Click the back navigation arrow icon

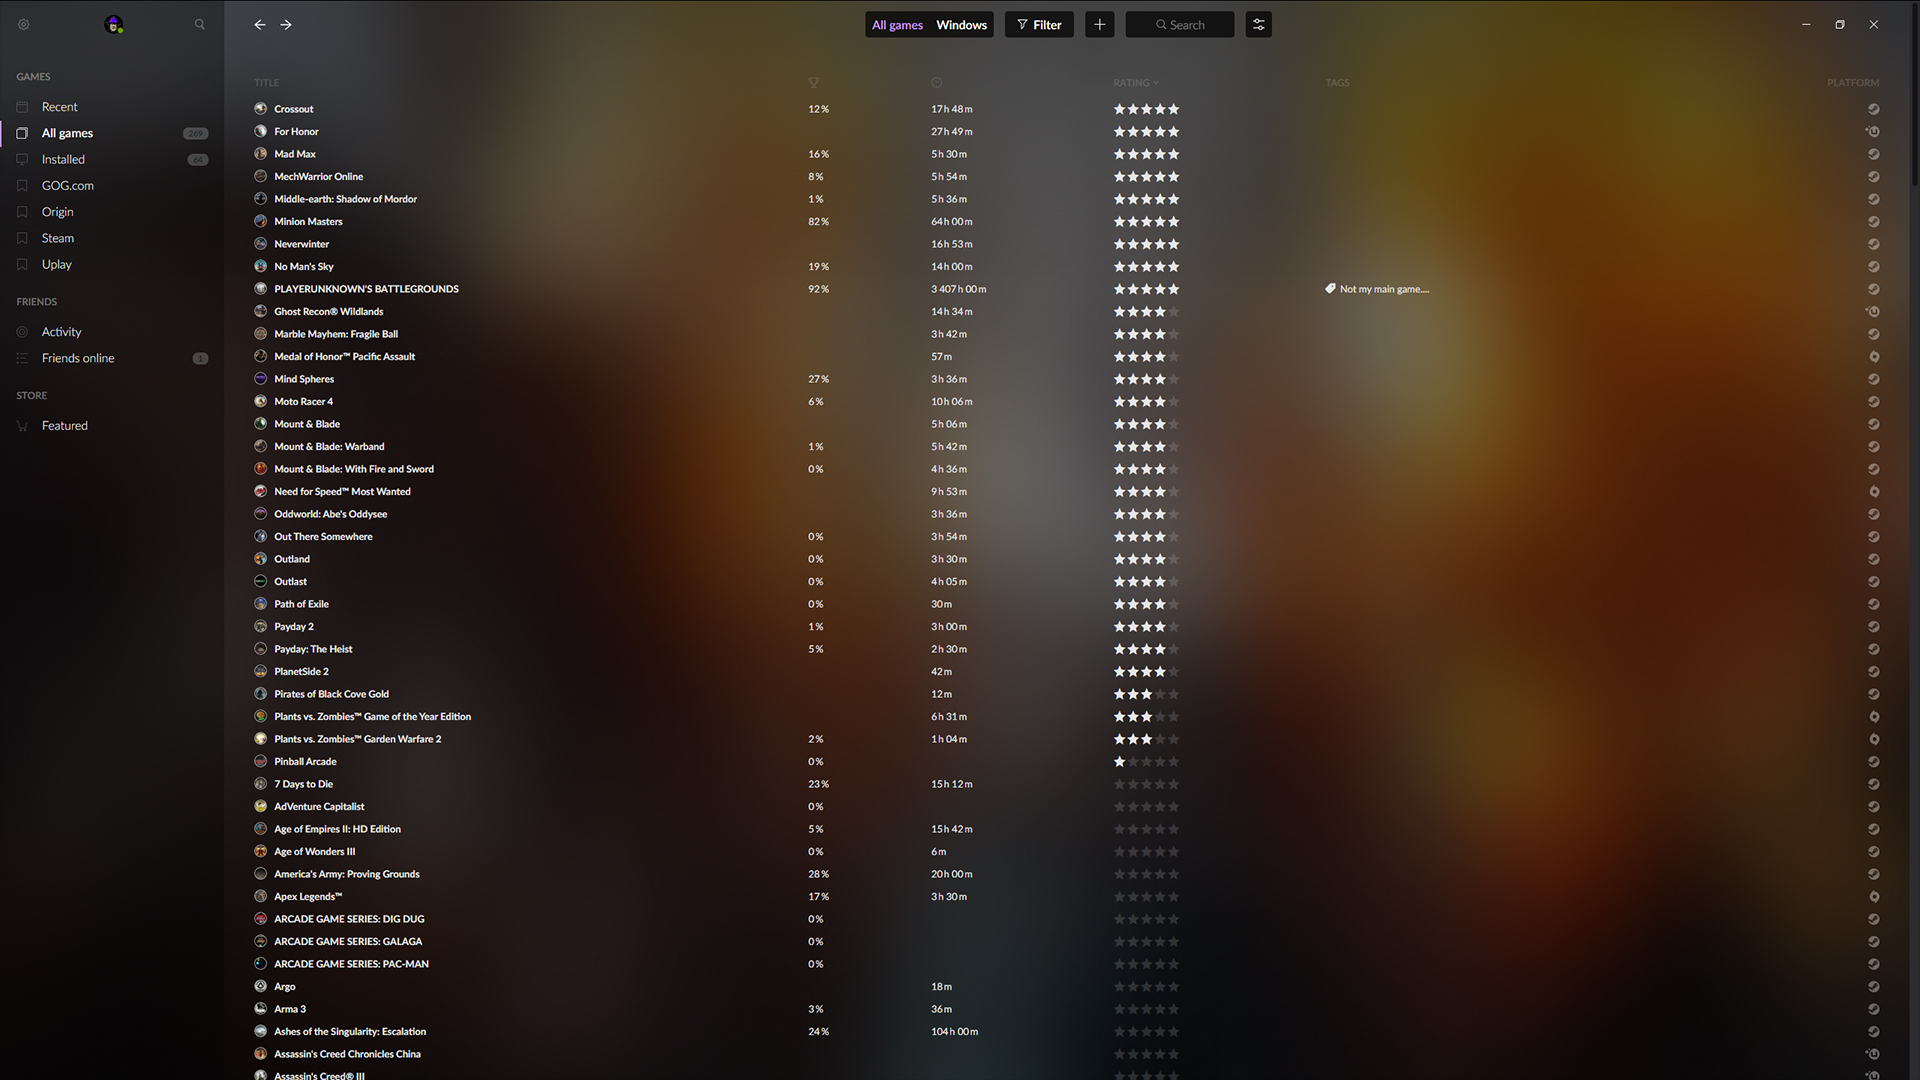[260, 22]
